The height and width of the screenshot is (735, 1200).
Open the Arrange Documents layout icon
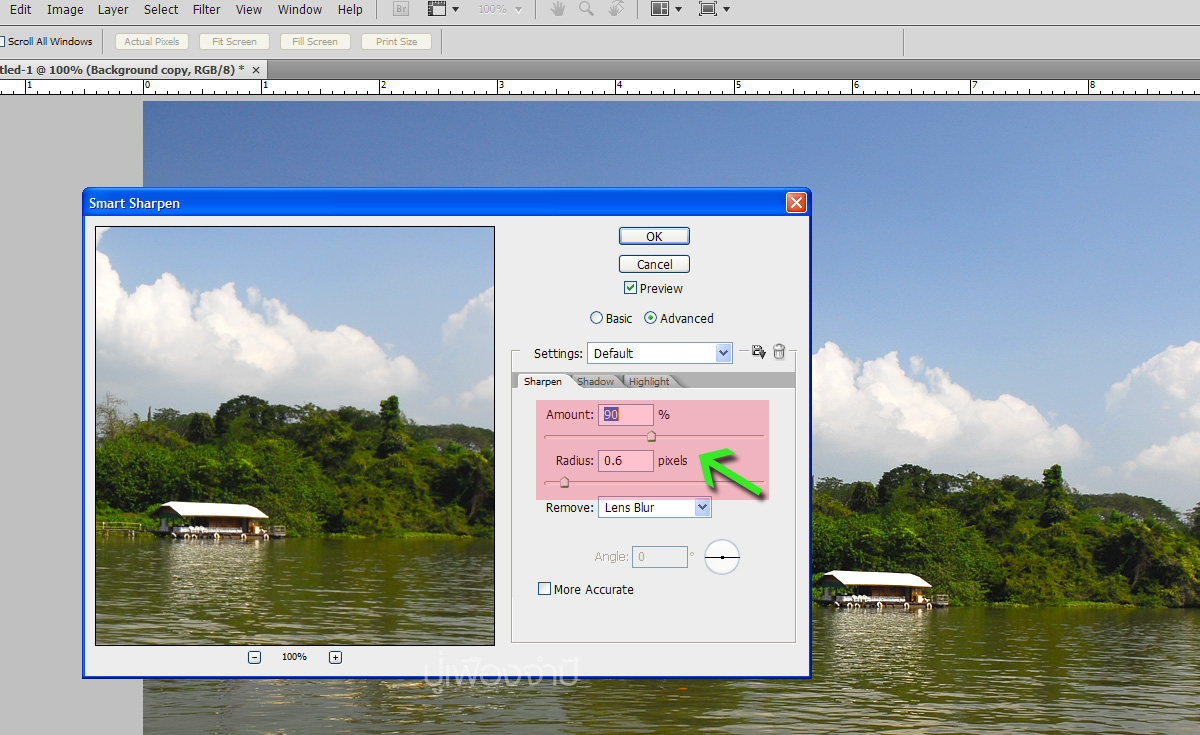[x=660, y=9]
